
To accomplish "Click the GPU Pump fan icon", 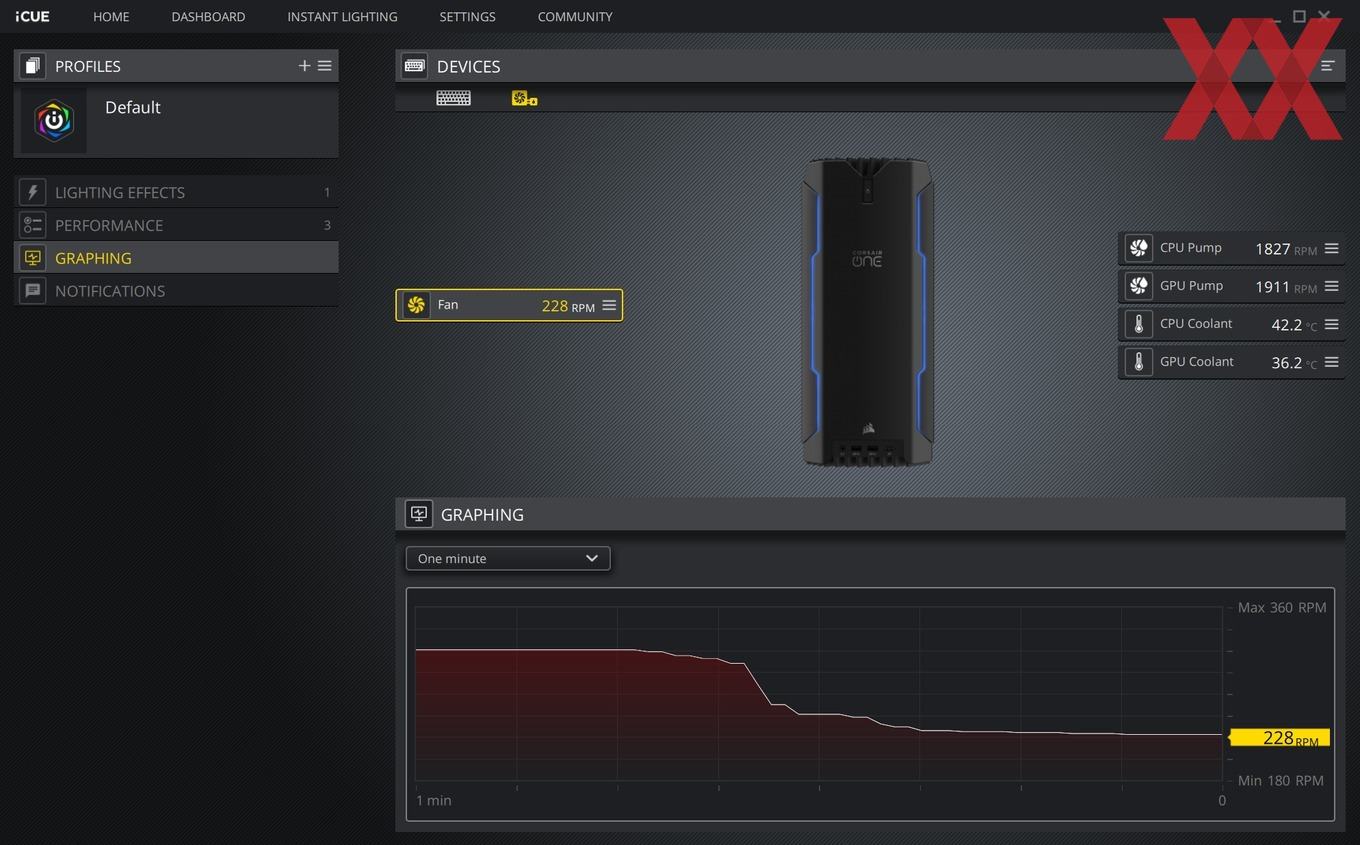I will [1138, 287].
